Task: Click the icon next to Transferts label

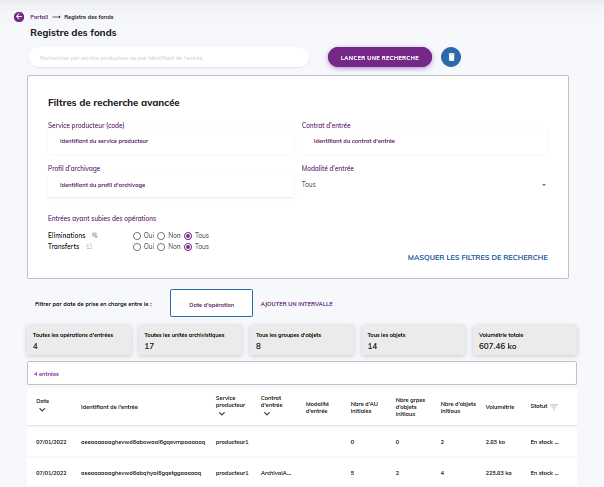Action: pos(89,246)
